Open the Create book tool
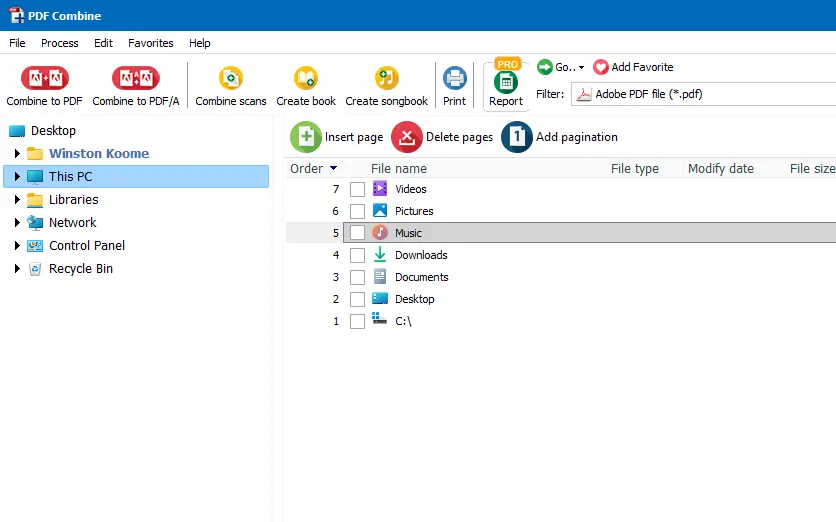Screen dimensions: 836x522 coord(306,79)
